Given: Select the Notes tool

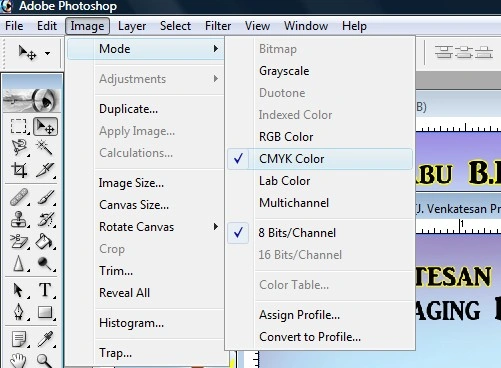Looking at the screenshot, I should click(19, 339).
